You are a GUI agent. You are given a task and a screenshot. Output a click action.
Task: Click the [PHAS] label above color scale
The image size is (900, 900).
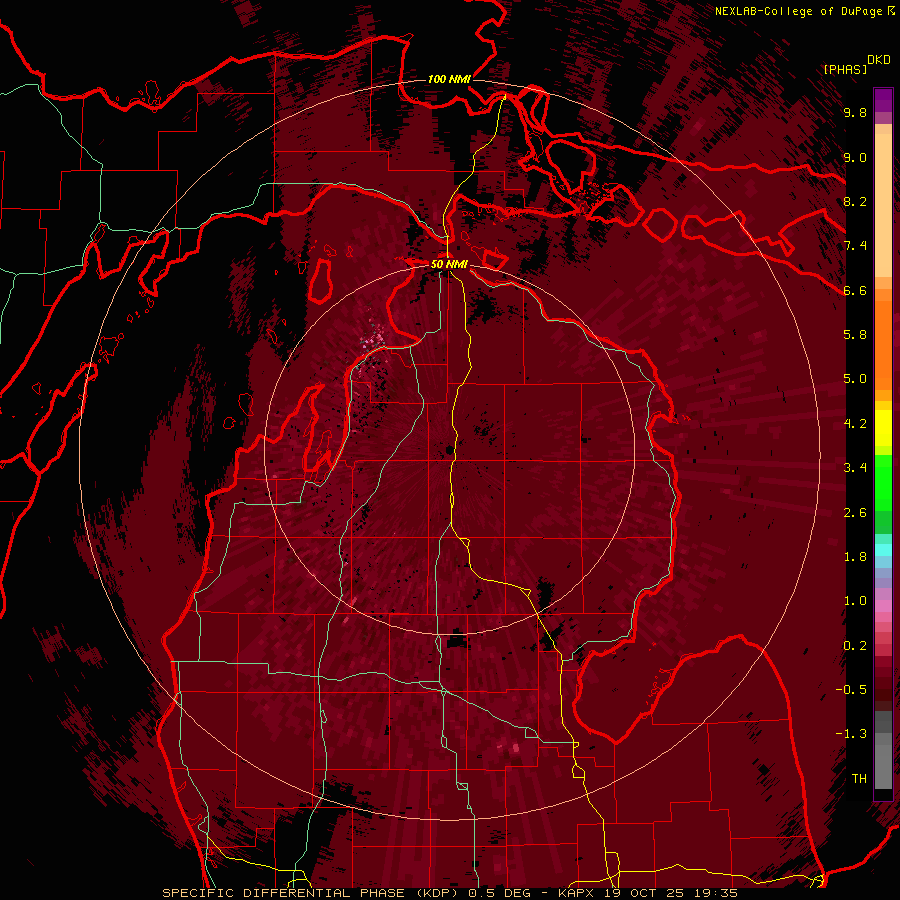point(845,69)
